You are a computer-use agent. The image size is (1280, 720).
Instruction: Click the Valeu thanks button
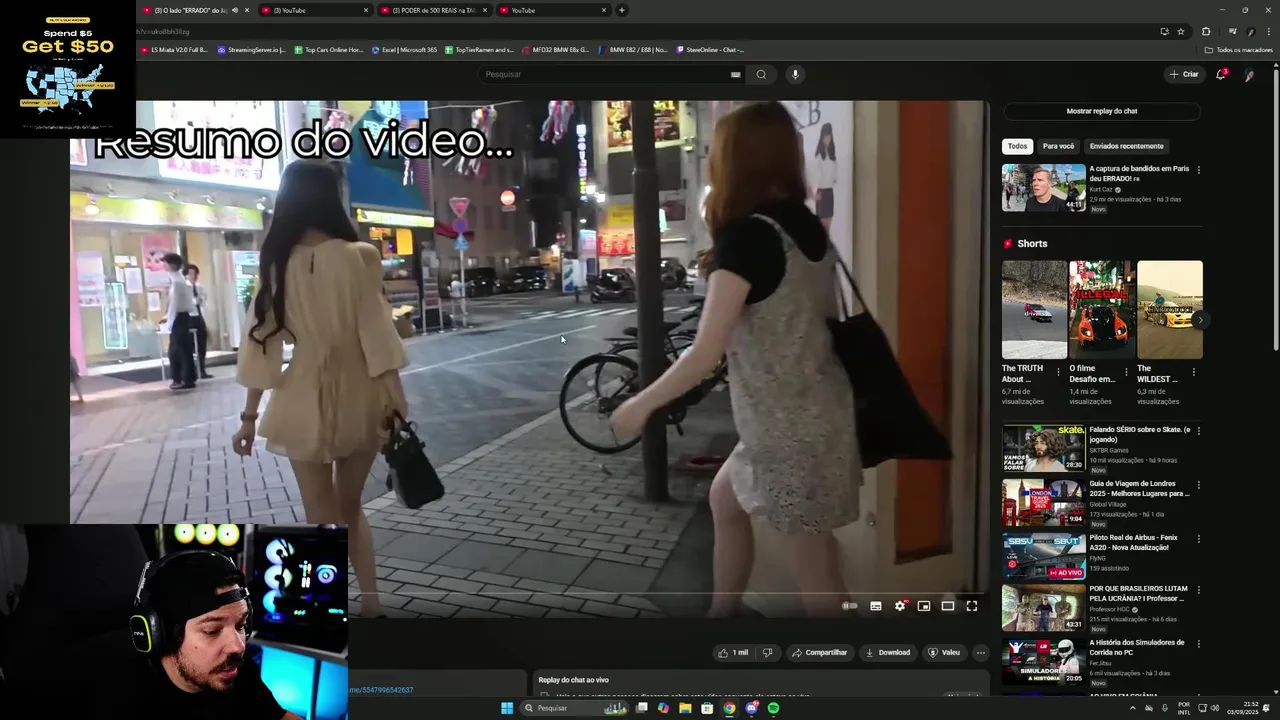[944, 653]
